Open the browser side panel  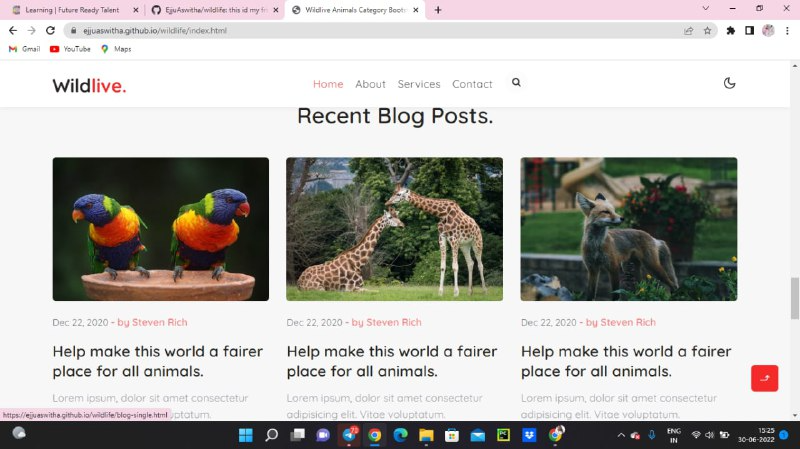pos(749,31)
